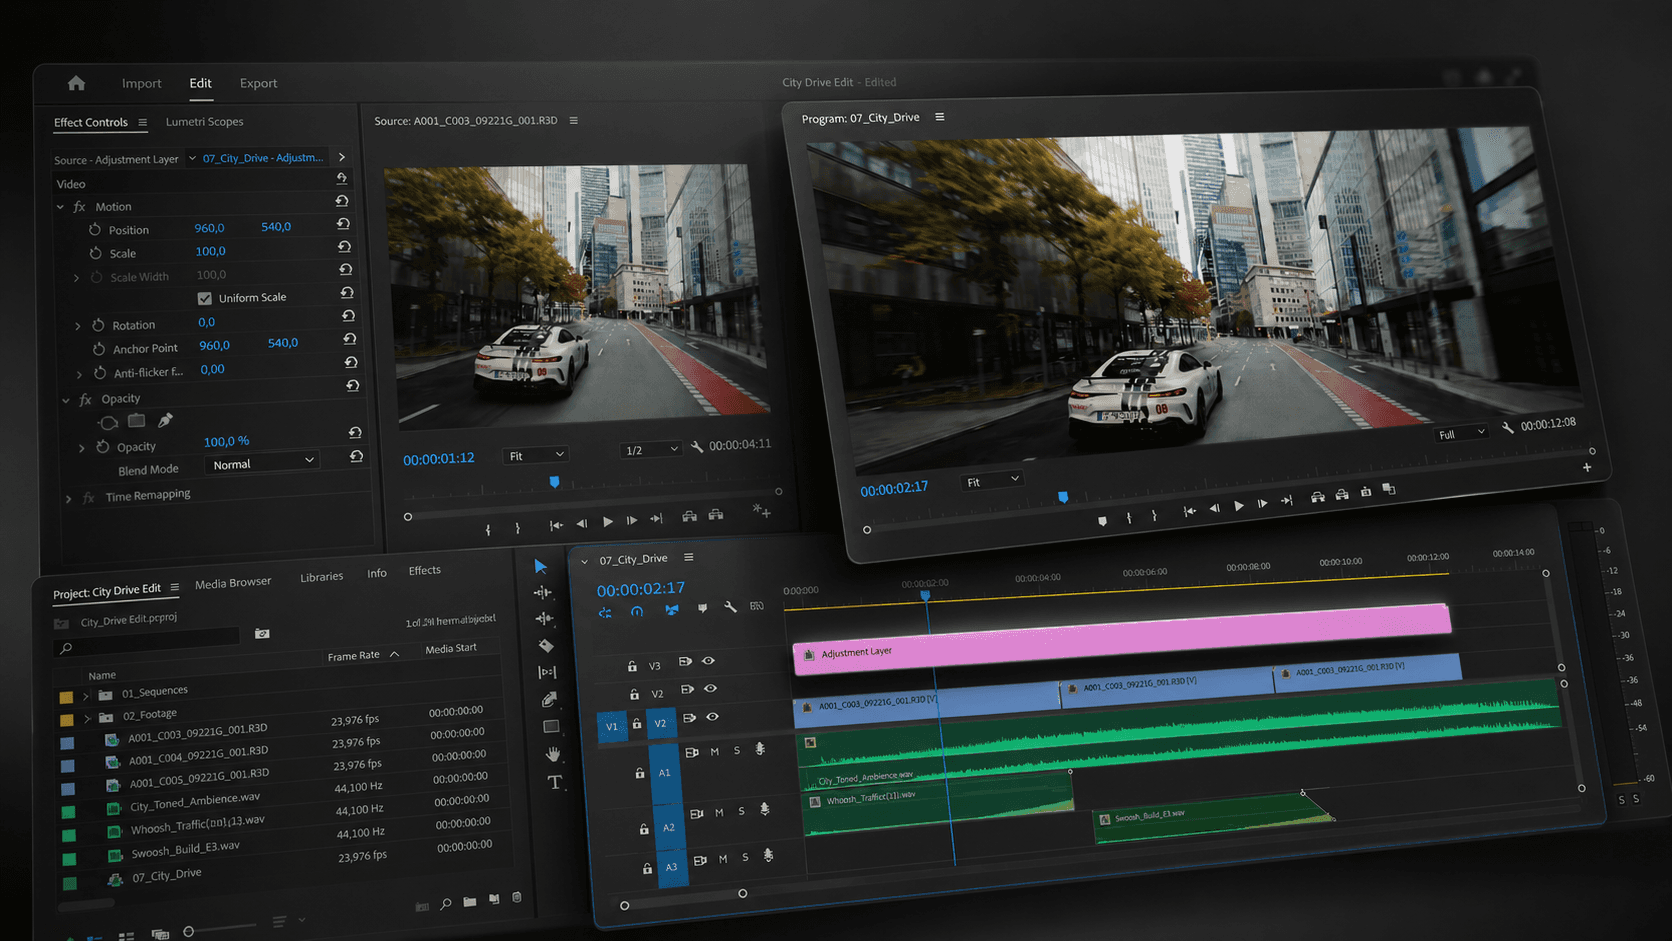Open Program monitor Full resolution dropdown
This screenshot has height=941, width=1672.
click(1461, 434)
